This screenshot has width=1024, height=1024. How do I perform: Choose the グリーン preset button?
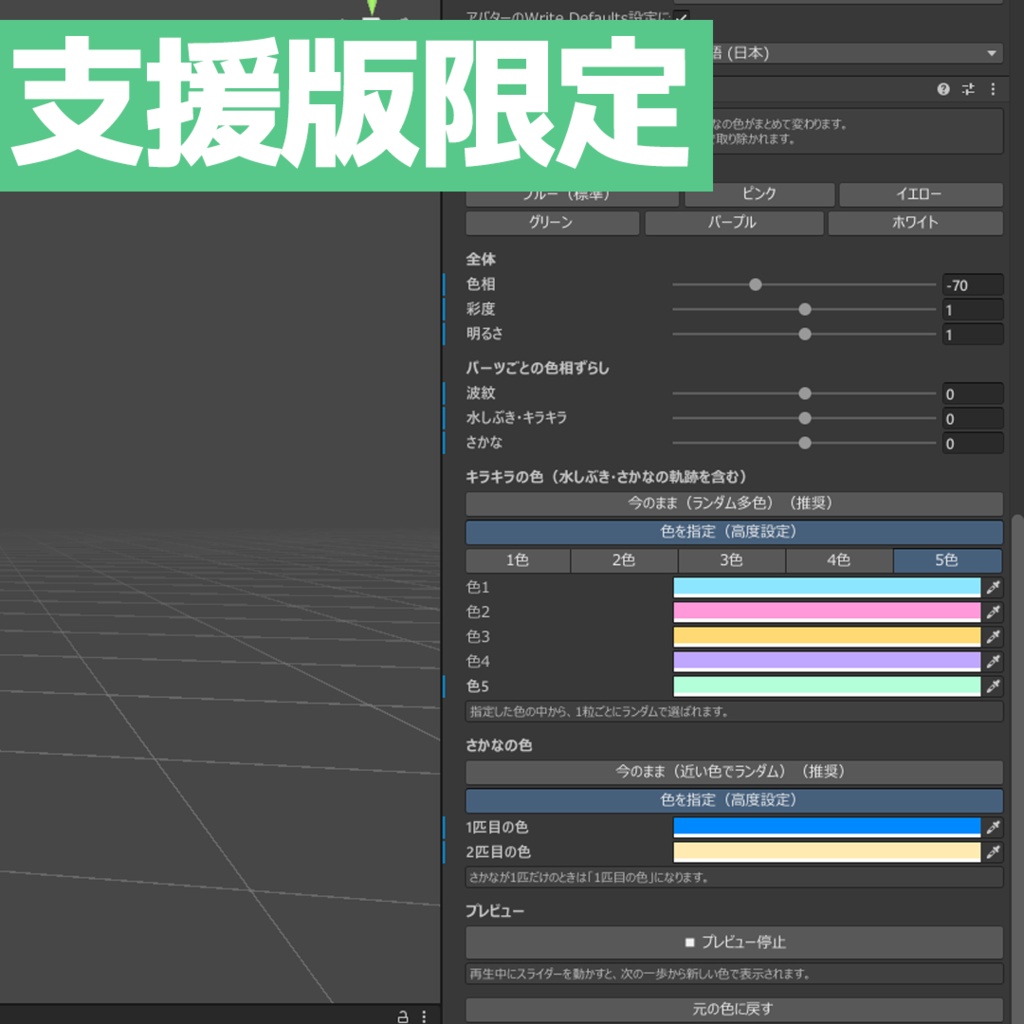pyautogui.click(x=552, y=223)
